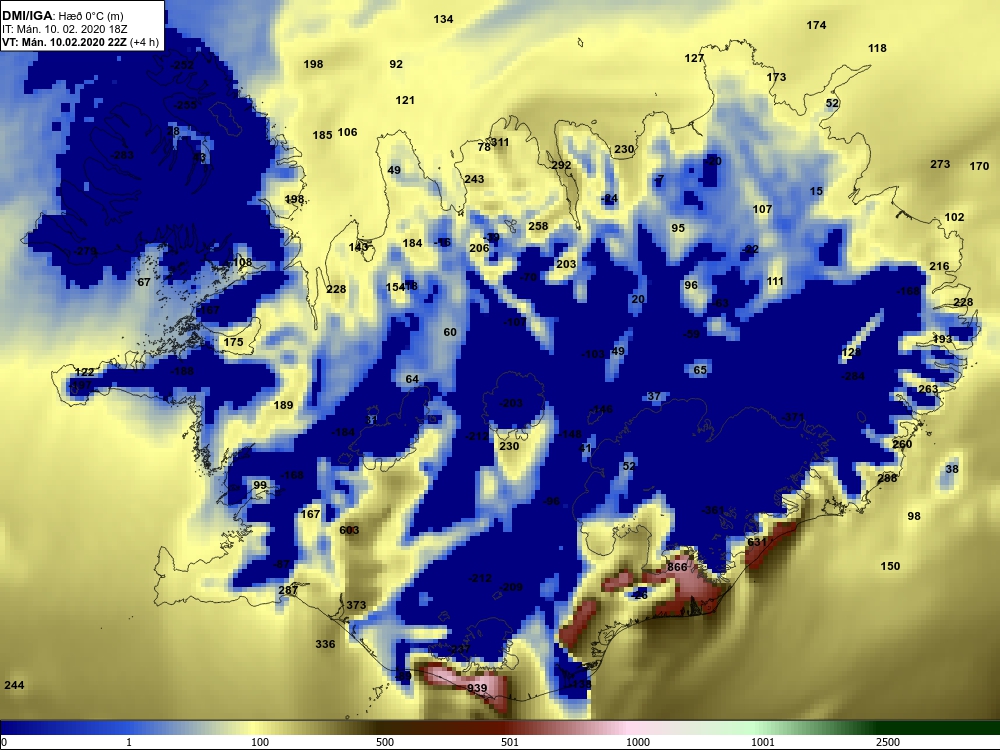The width and height of the screenshot is (1000, 750).
Task: Click the map value 106
Action: point(348,132)
